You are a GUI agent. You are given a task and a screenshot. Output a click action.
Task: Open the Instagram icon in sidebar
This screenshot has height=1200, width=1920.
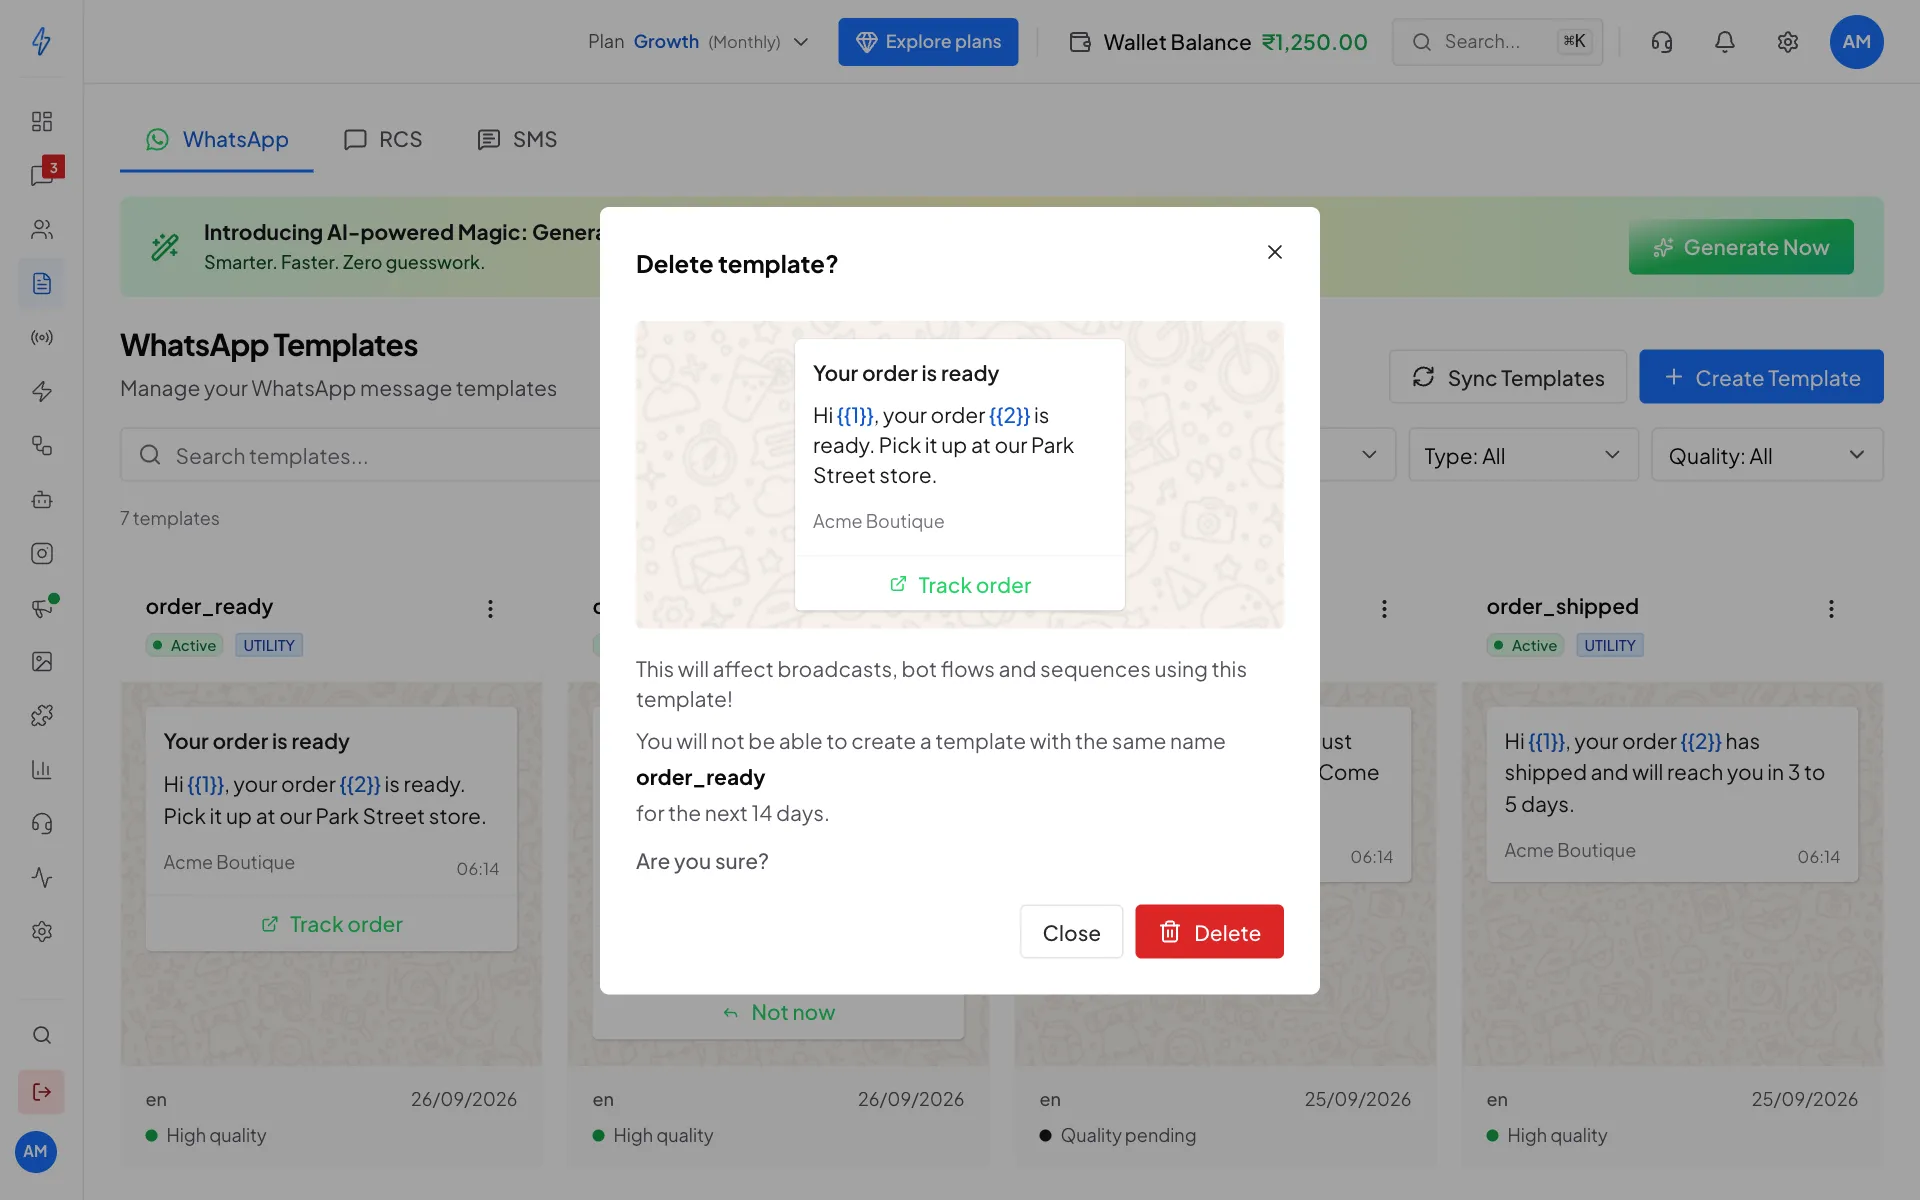click(x=41, y=553)
